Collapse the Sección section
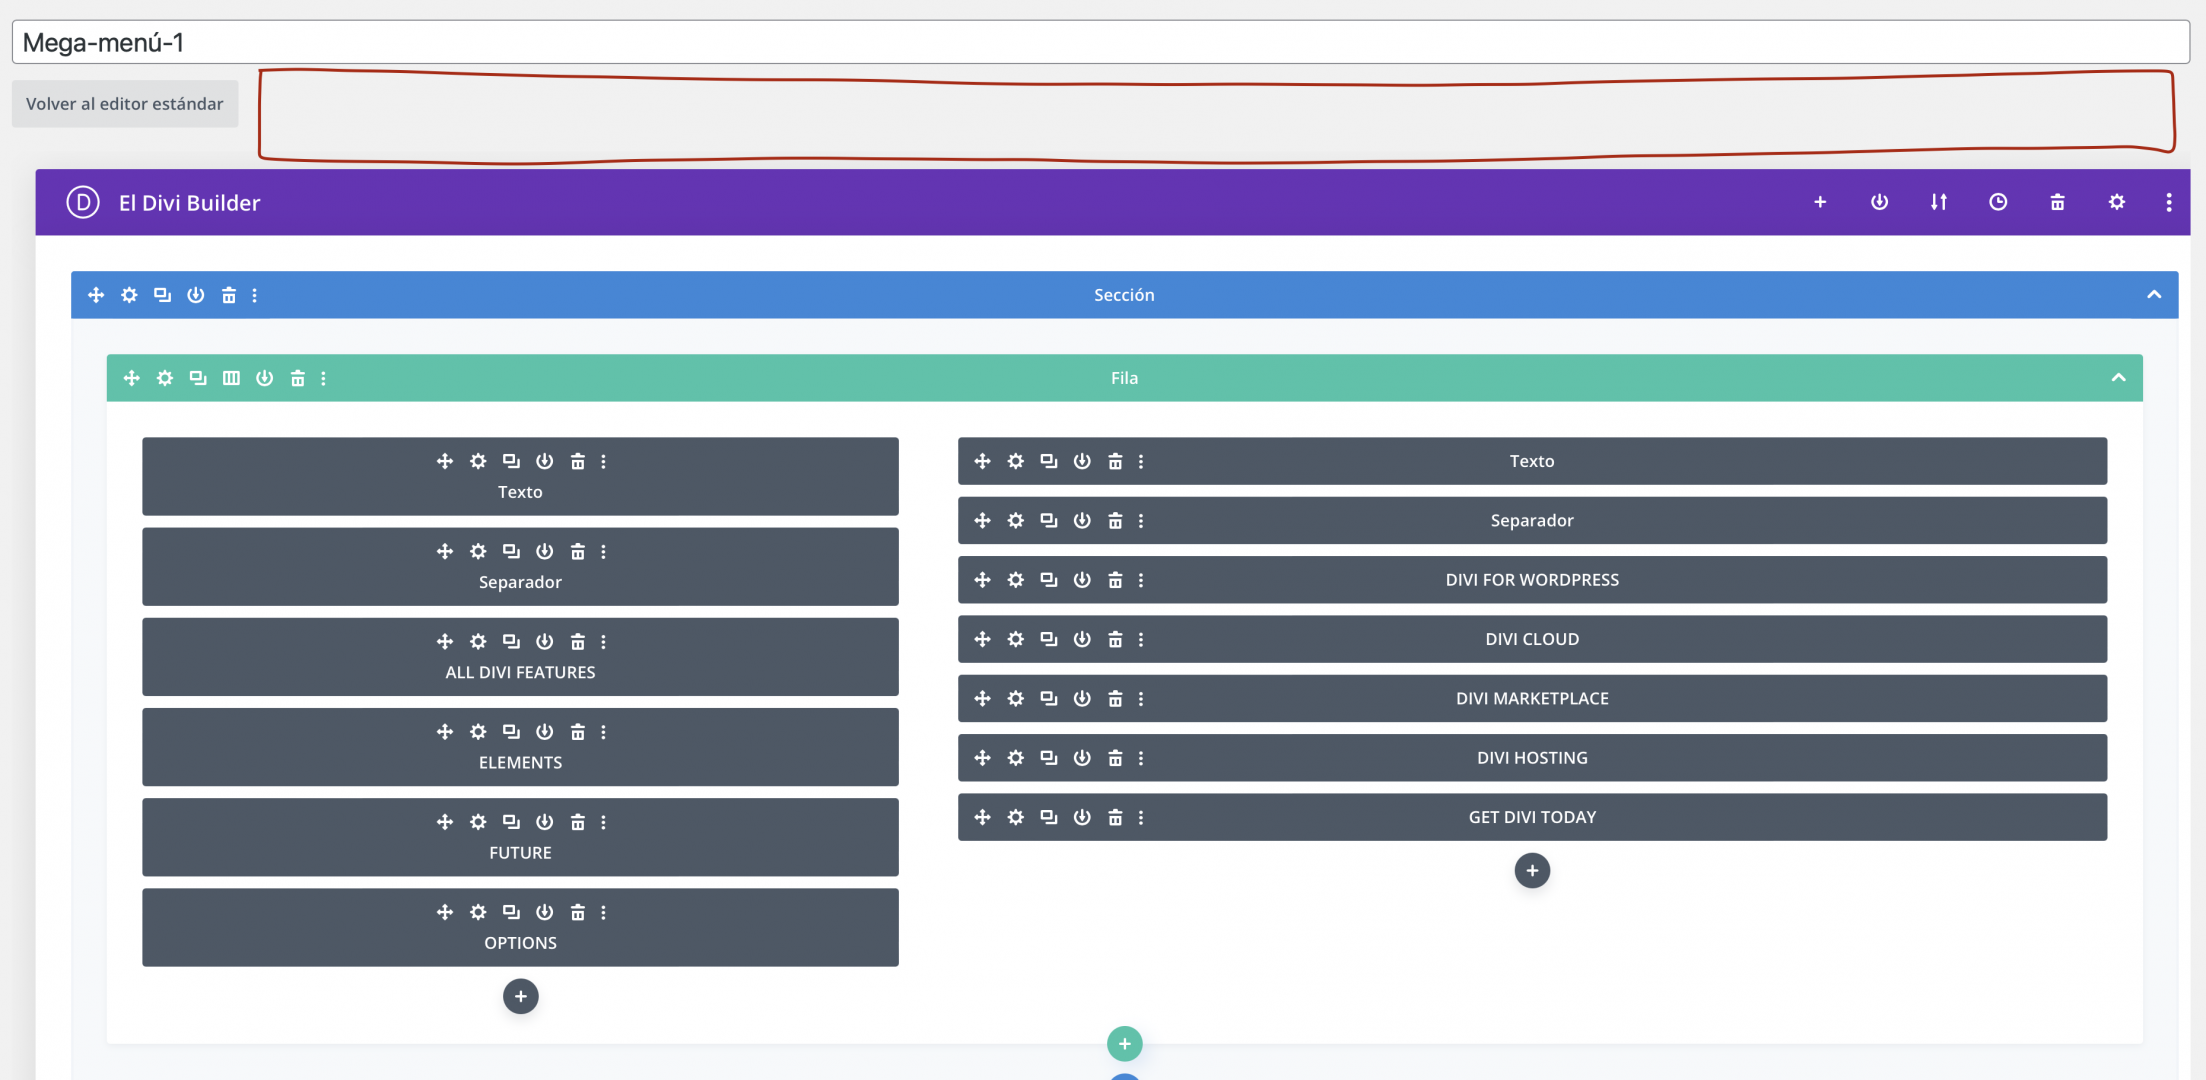This screenshot has width=2206, height=1080. 2154,295
